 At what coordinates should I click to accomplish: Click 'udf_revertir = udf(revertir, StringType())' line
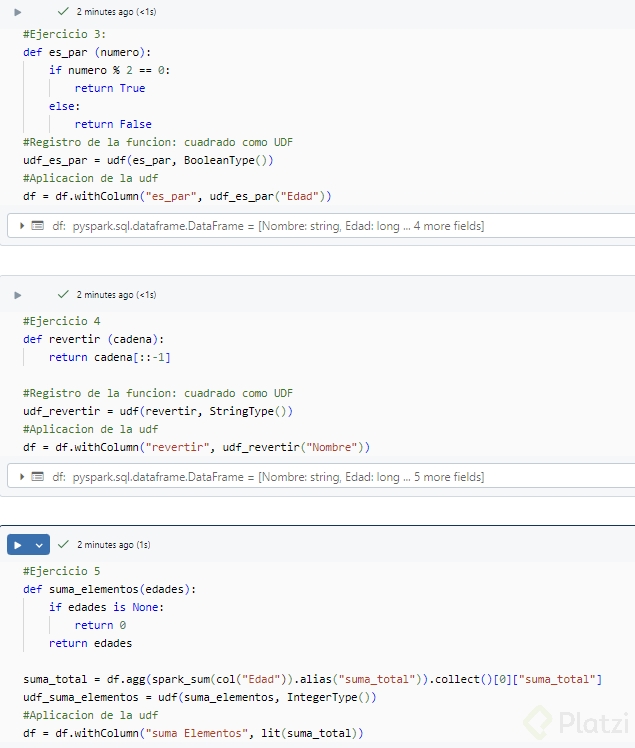[x=158, y=411]
